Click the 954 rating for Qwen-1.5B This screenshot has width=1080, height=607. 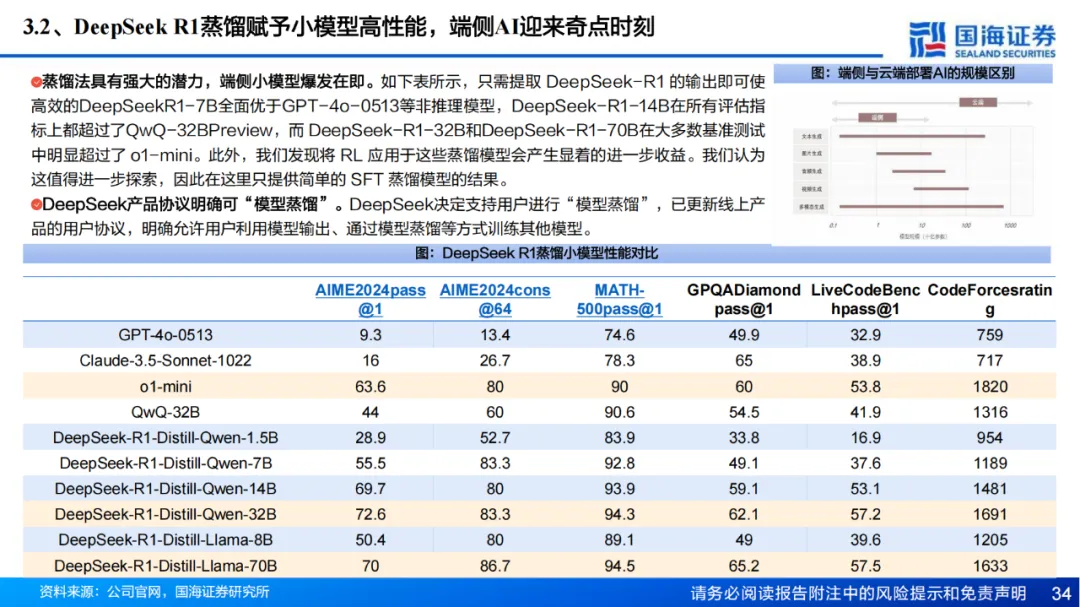pyautogui.click(x=990, y=438)
